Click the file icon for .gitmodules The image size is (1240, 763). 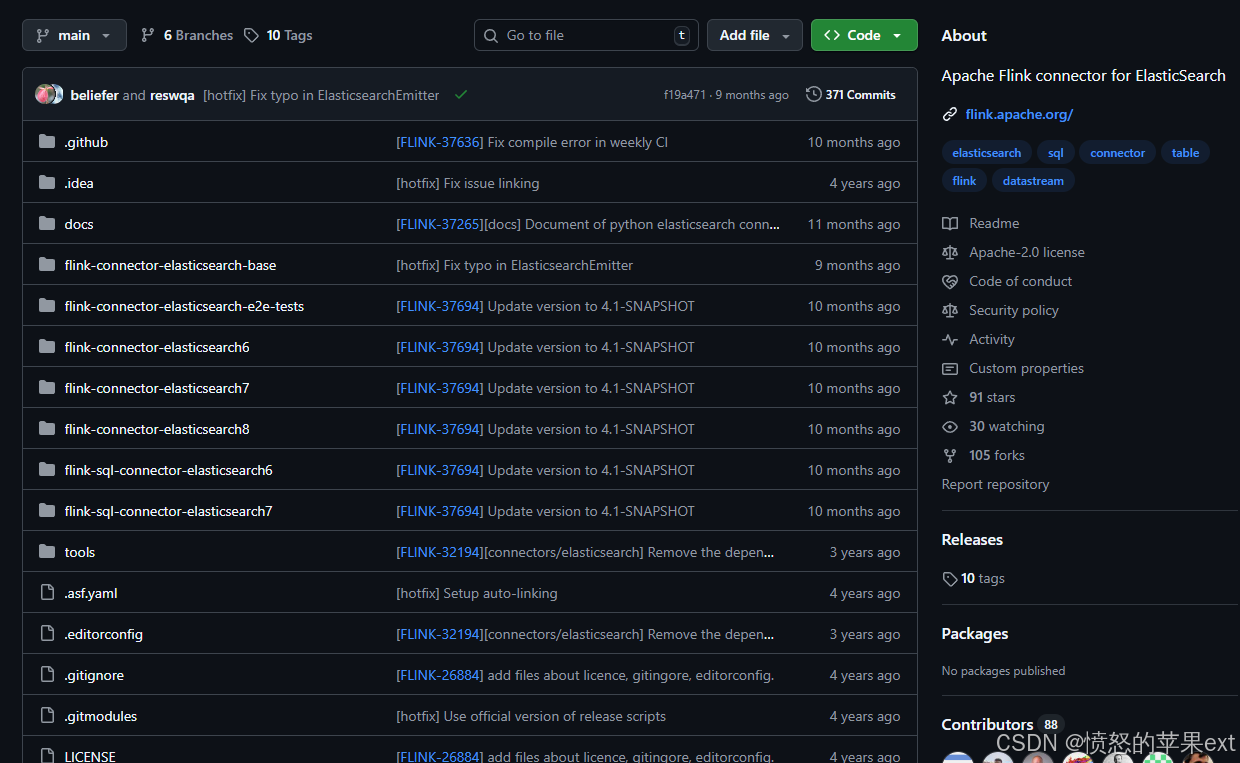pos(47,716)
